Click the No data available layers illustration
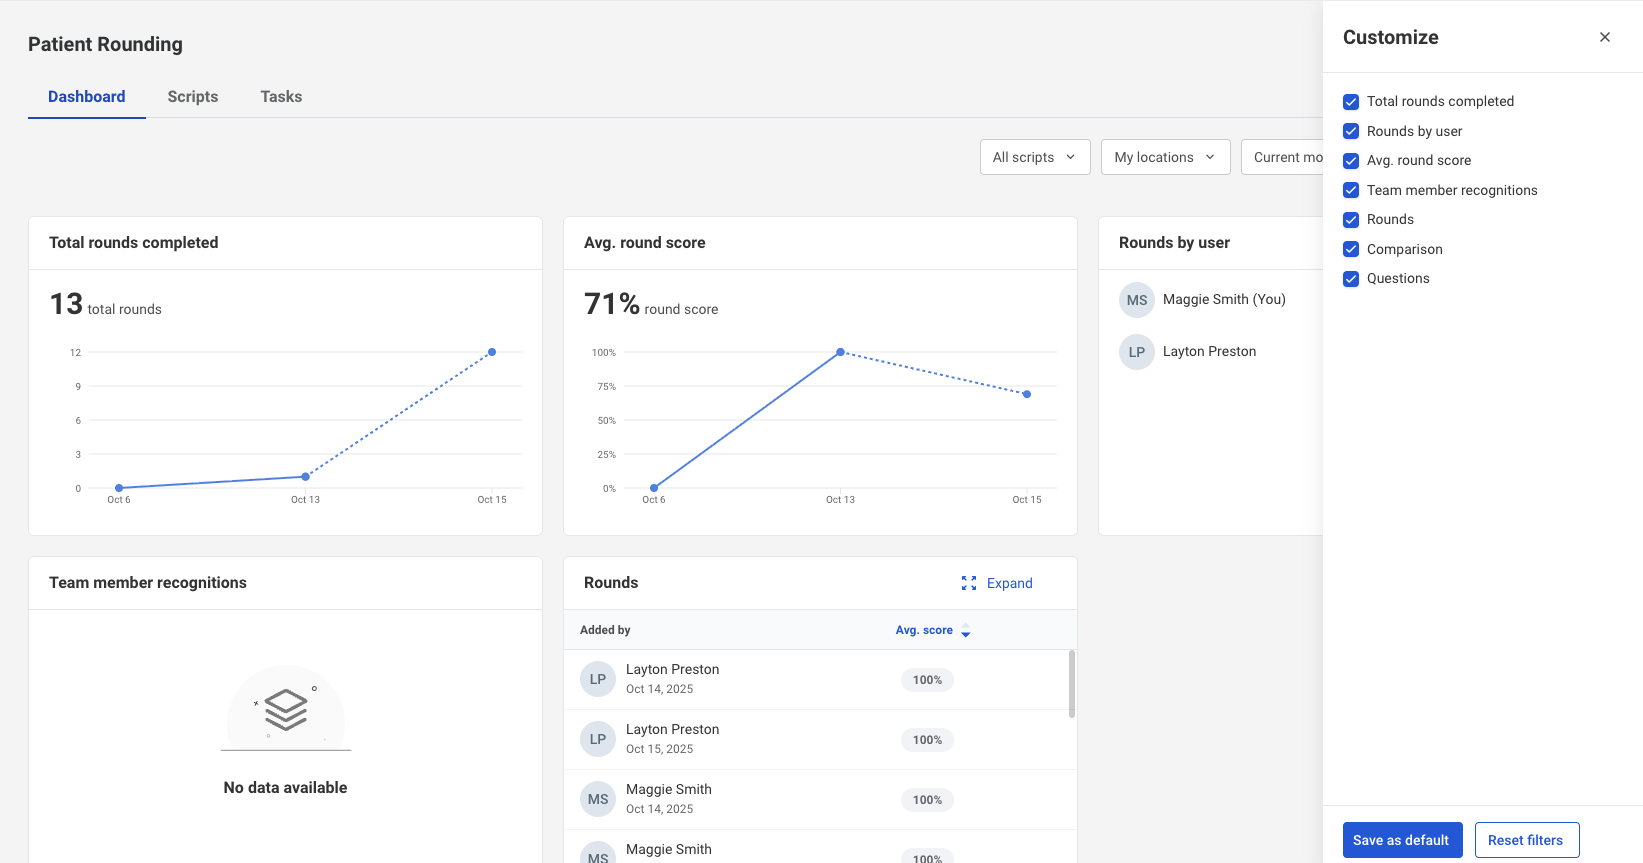The image size is (1643, 863). coord(286,710)
